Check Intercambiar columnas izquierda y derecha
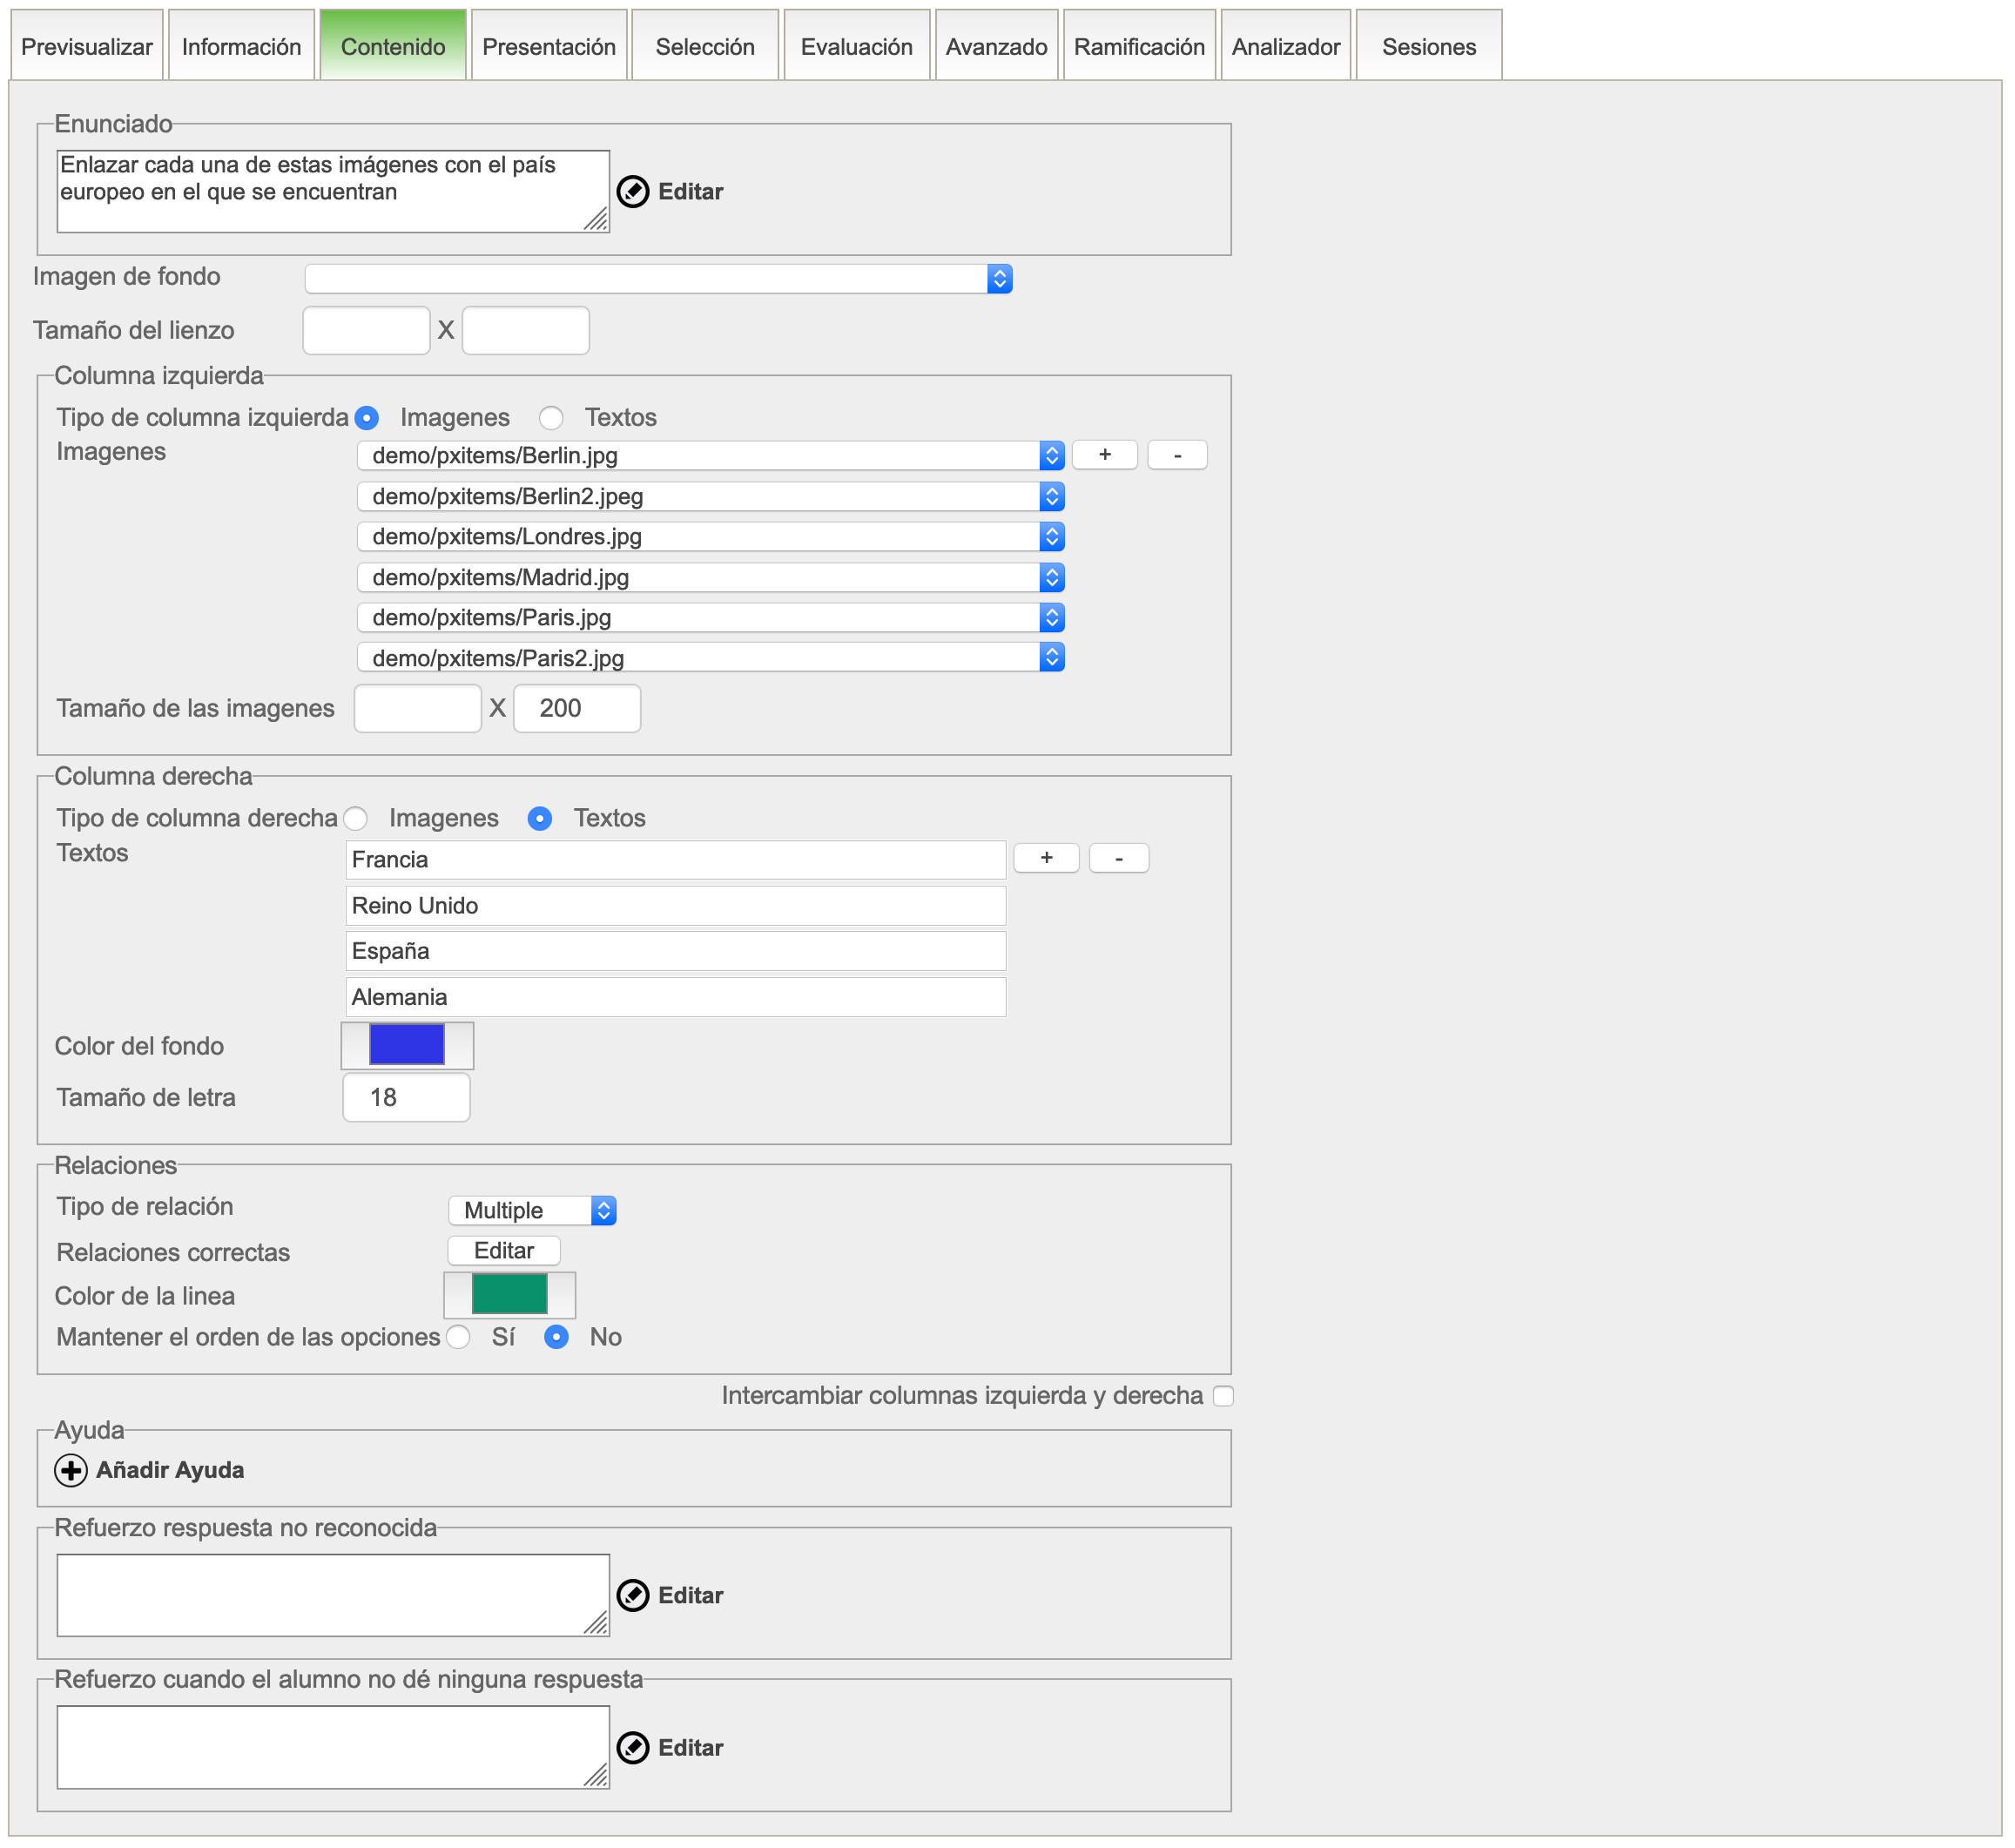 pyautogui.click(x=1223, y=1395)
